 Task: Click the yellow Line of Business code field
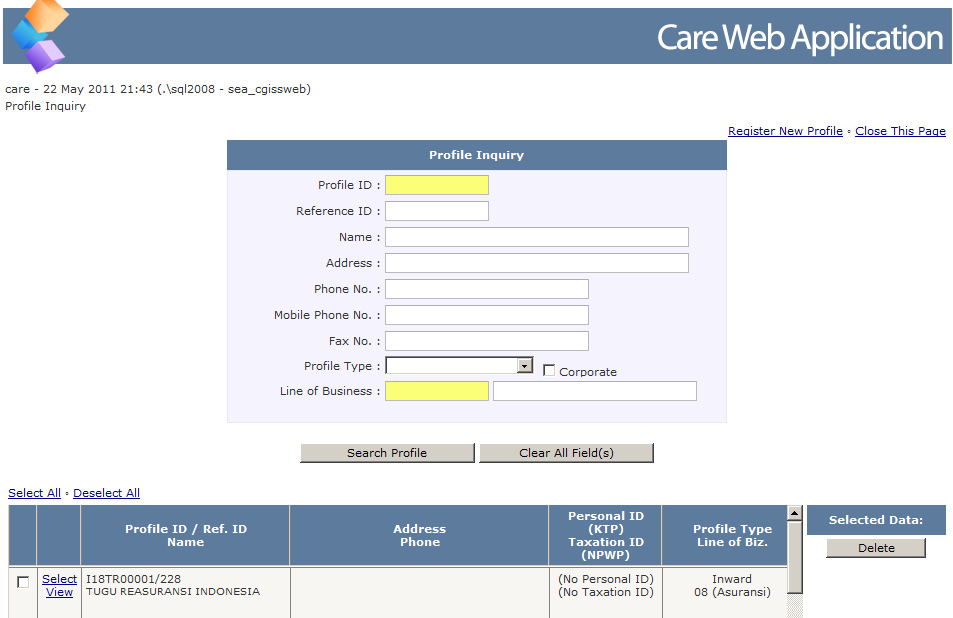[437, 391]
